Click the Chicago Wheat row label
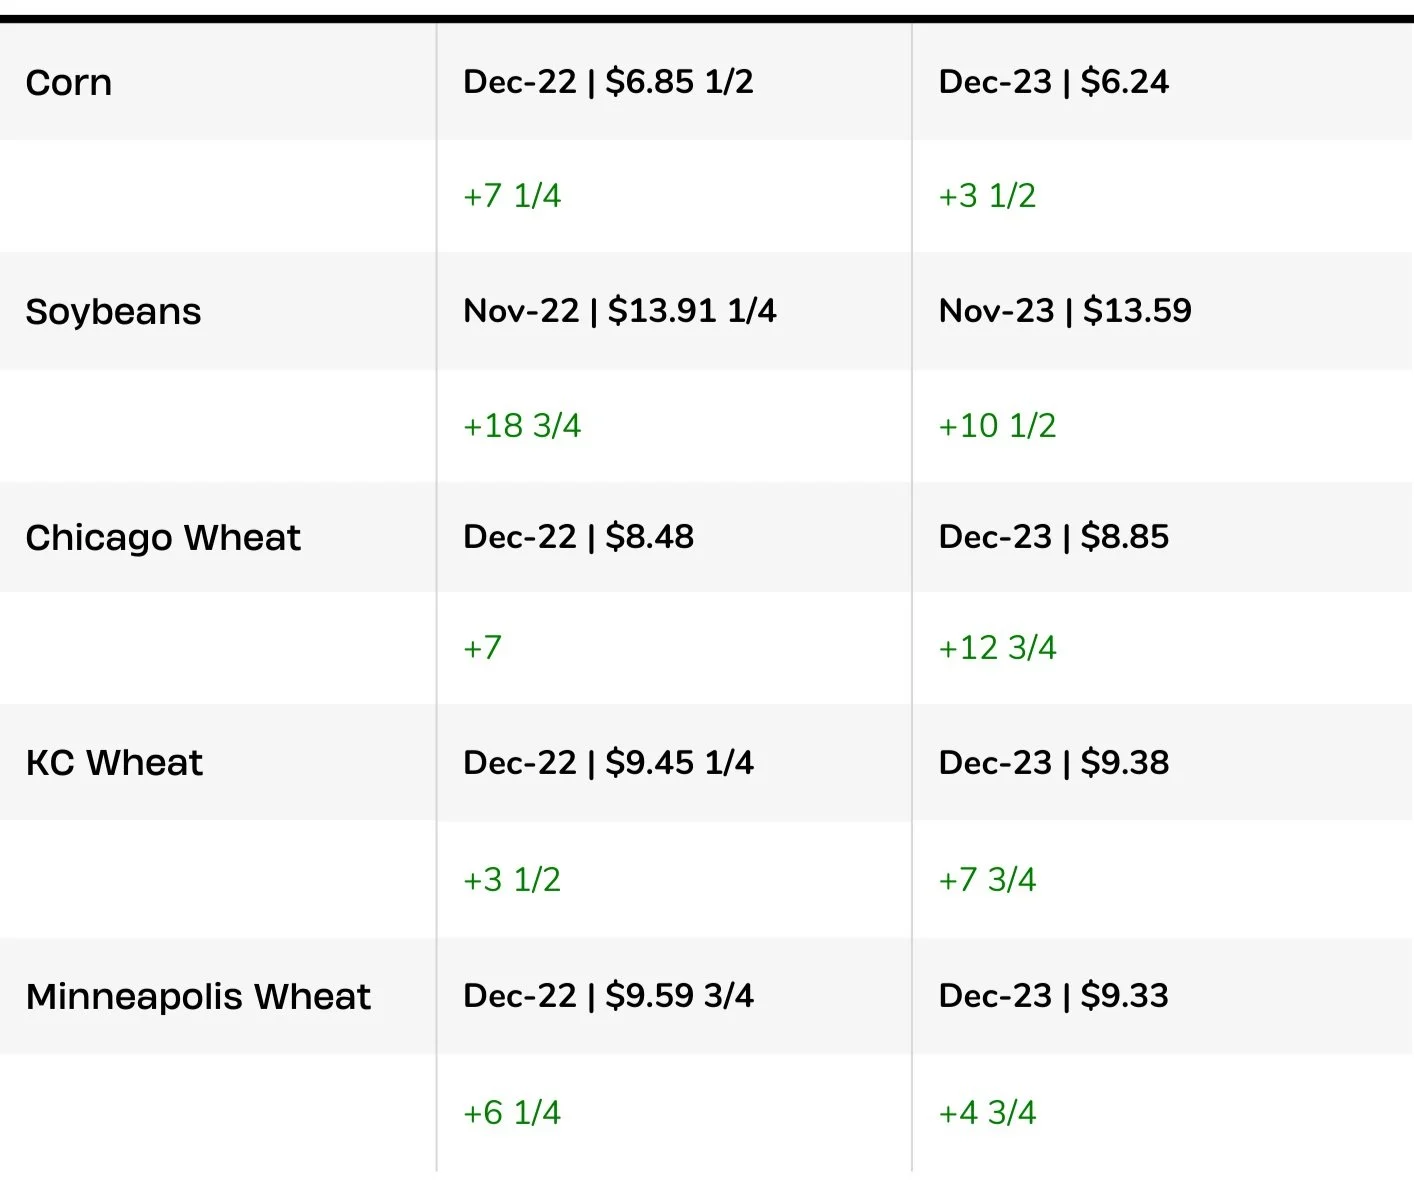 163,538
